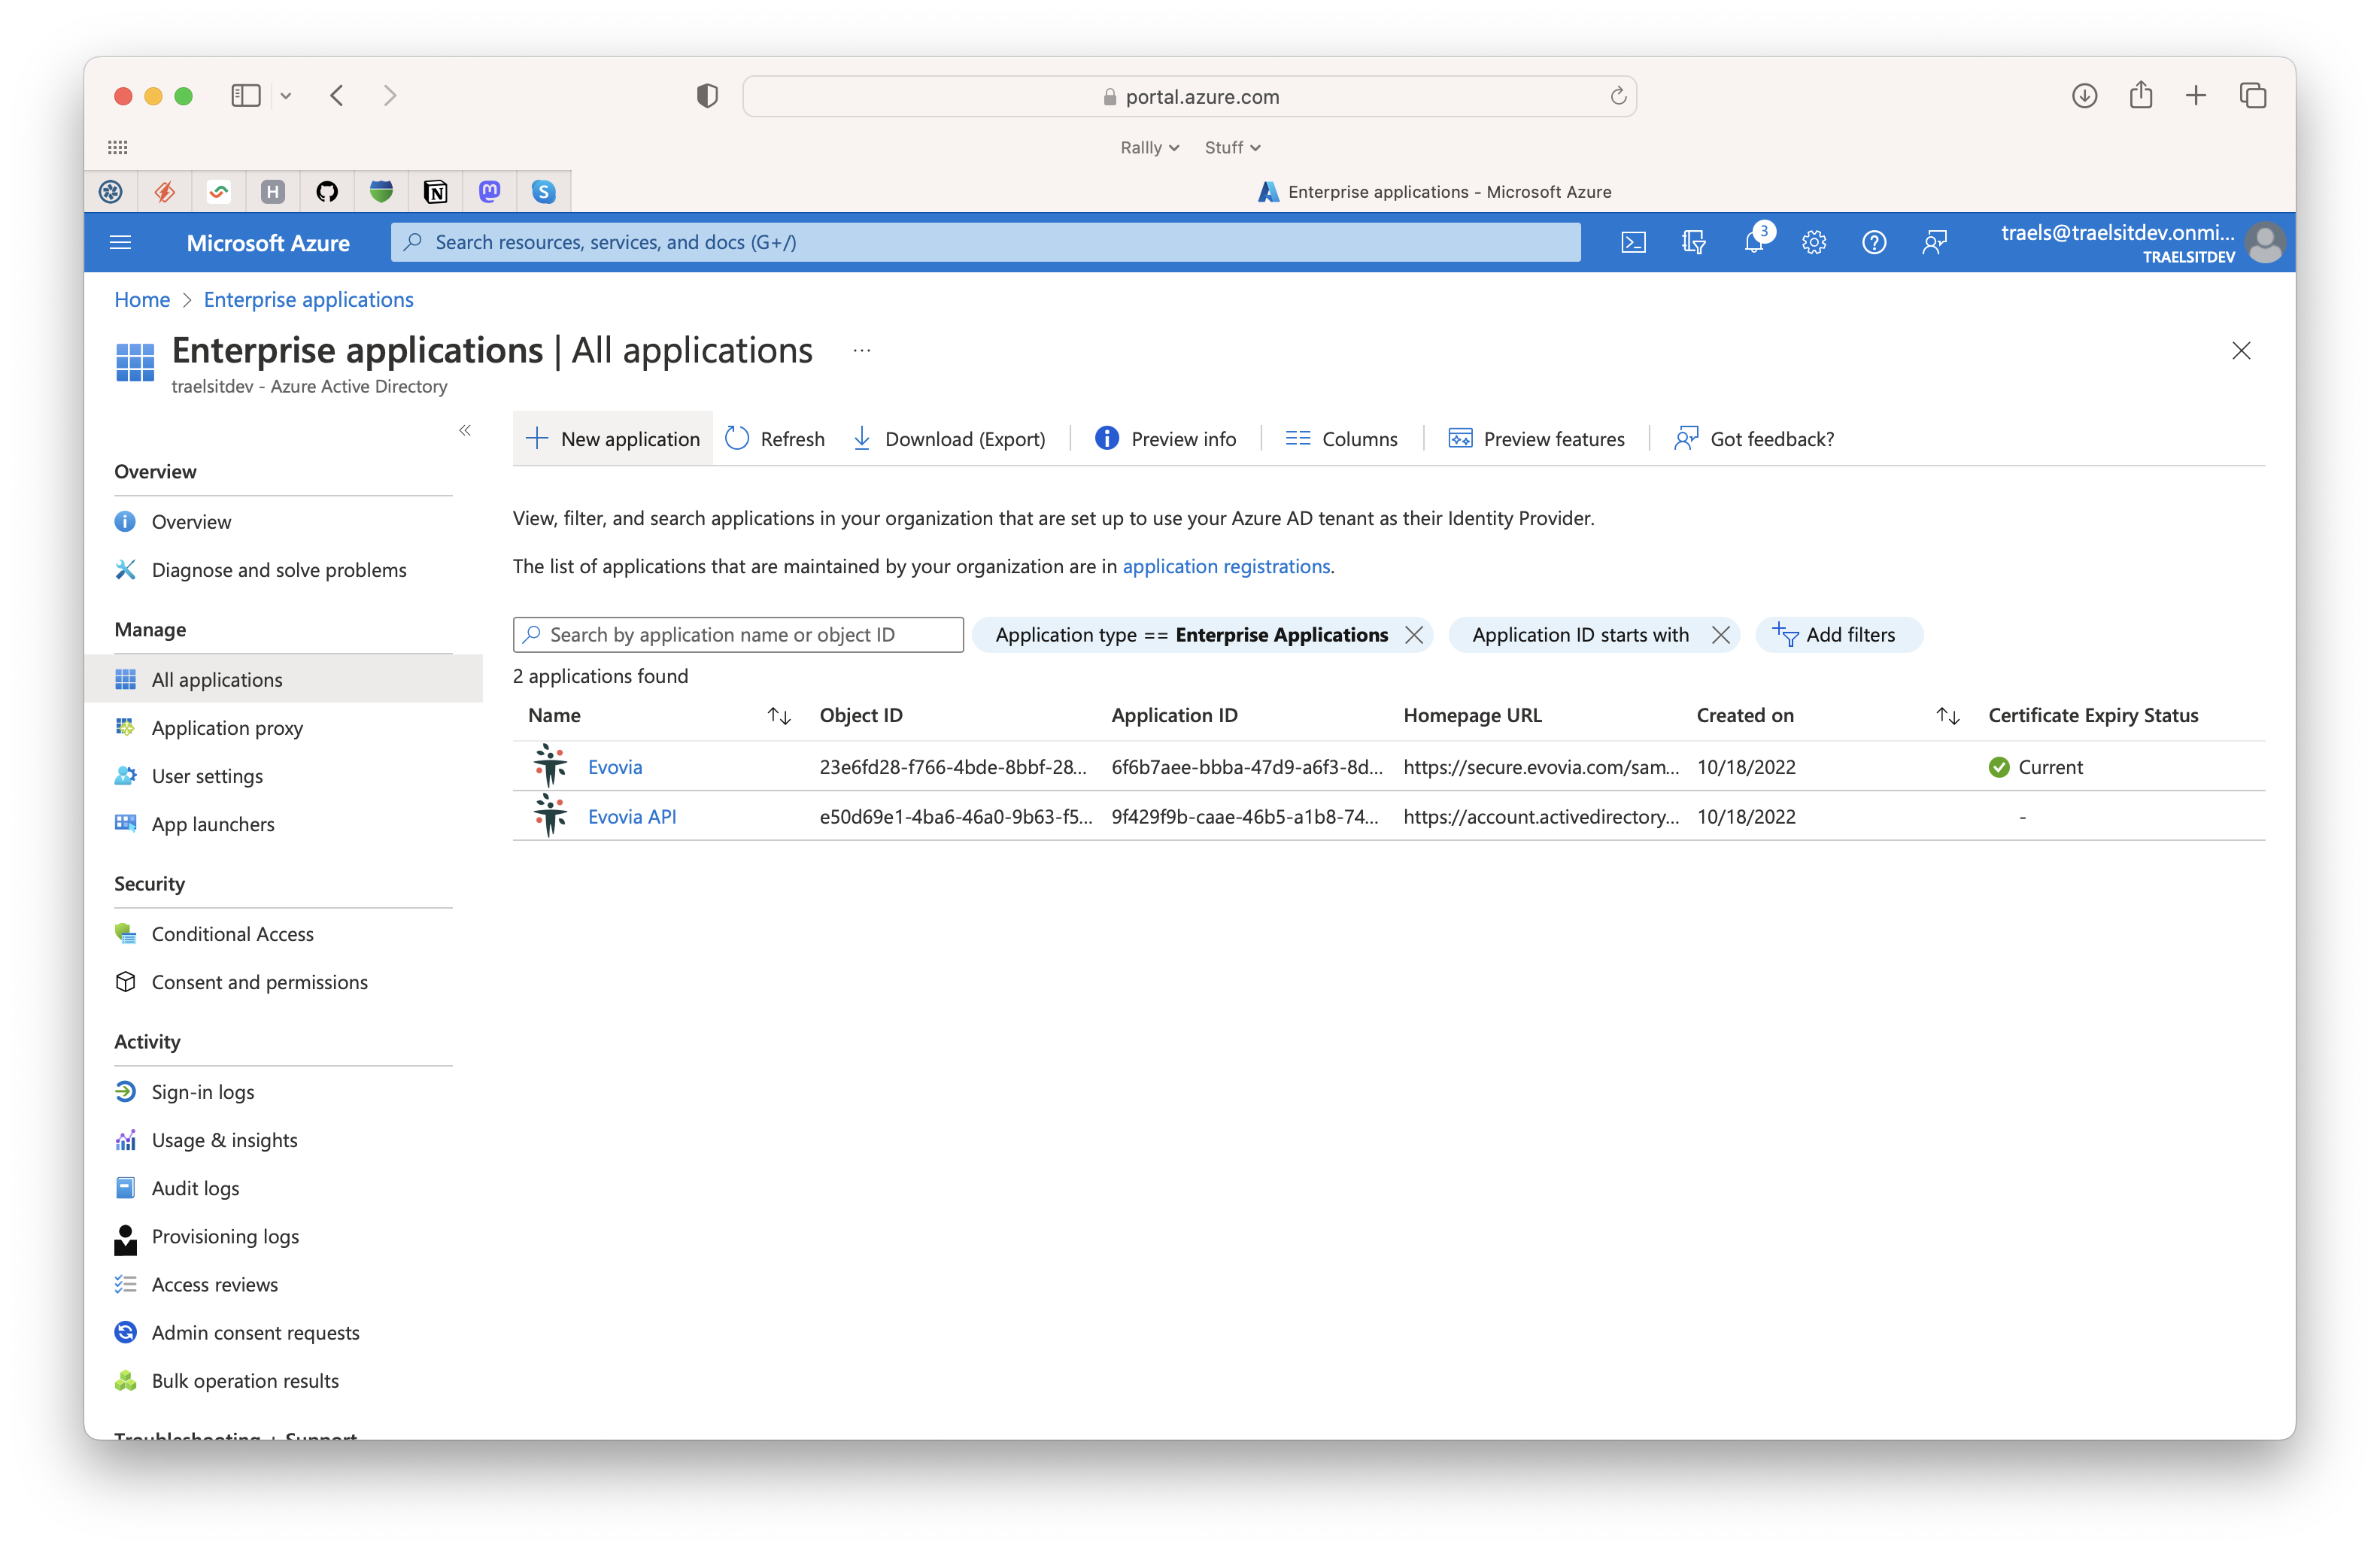Remove the Application type filter
2380x1551 pixels.
[1414, 635]
